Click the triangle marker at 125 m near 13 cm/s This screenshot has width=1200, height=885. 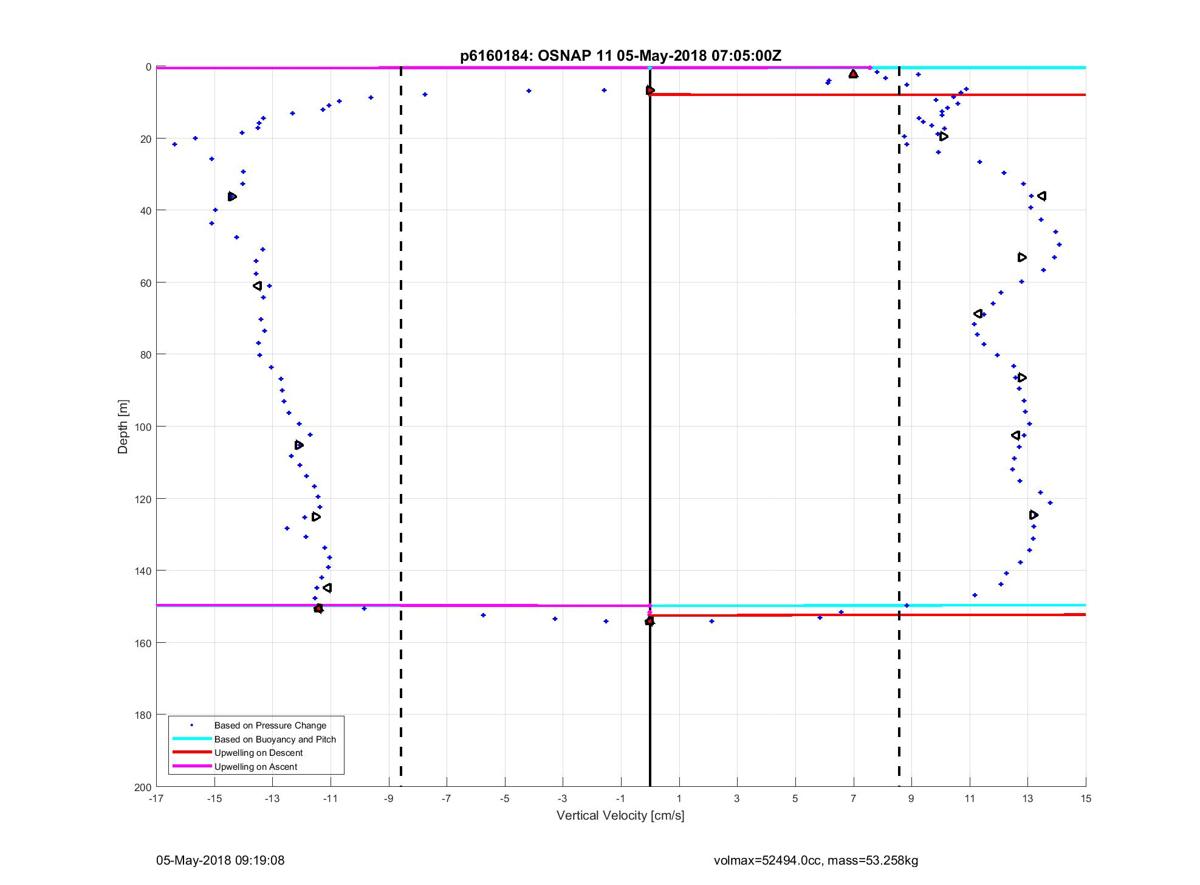1033,515
